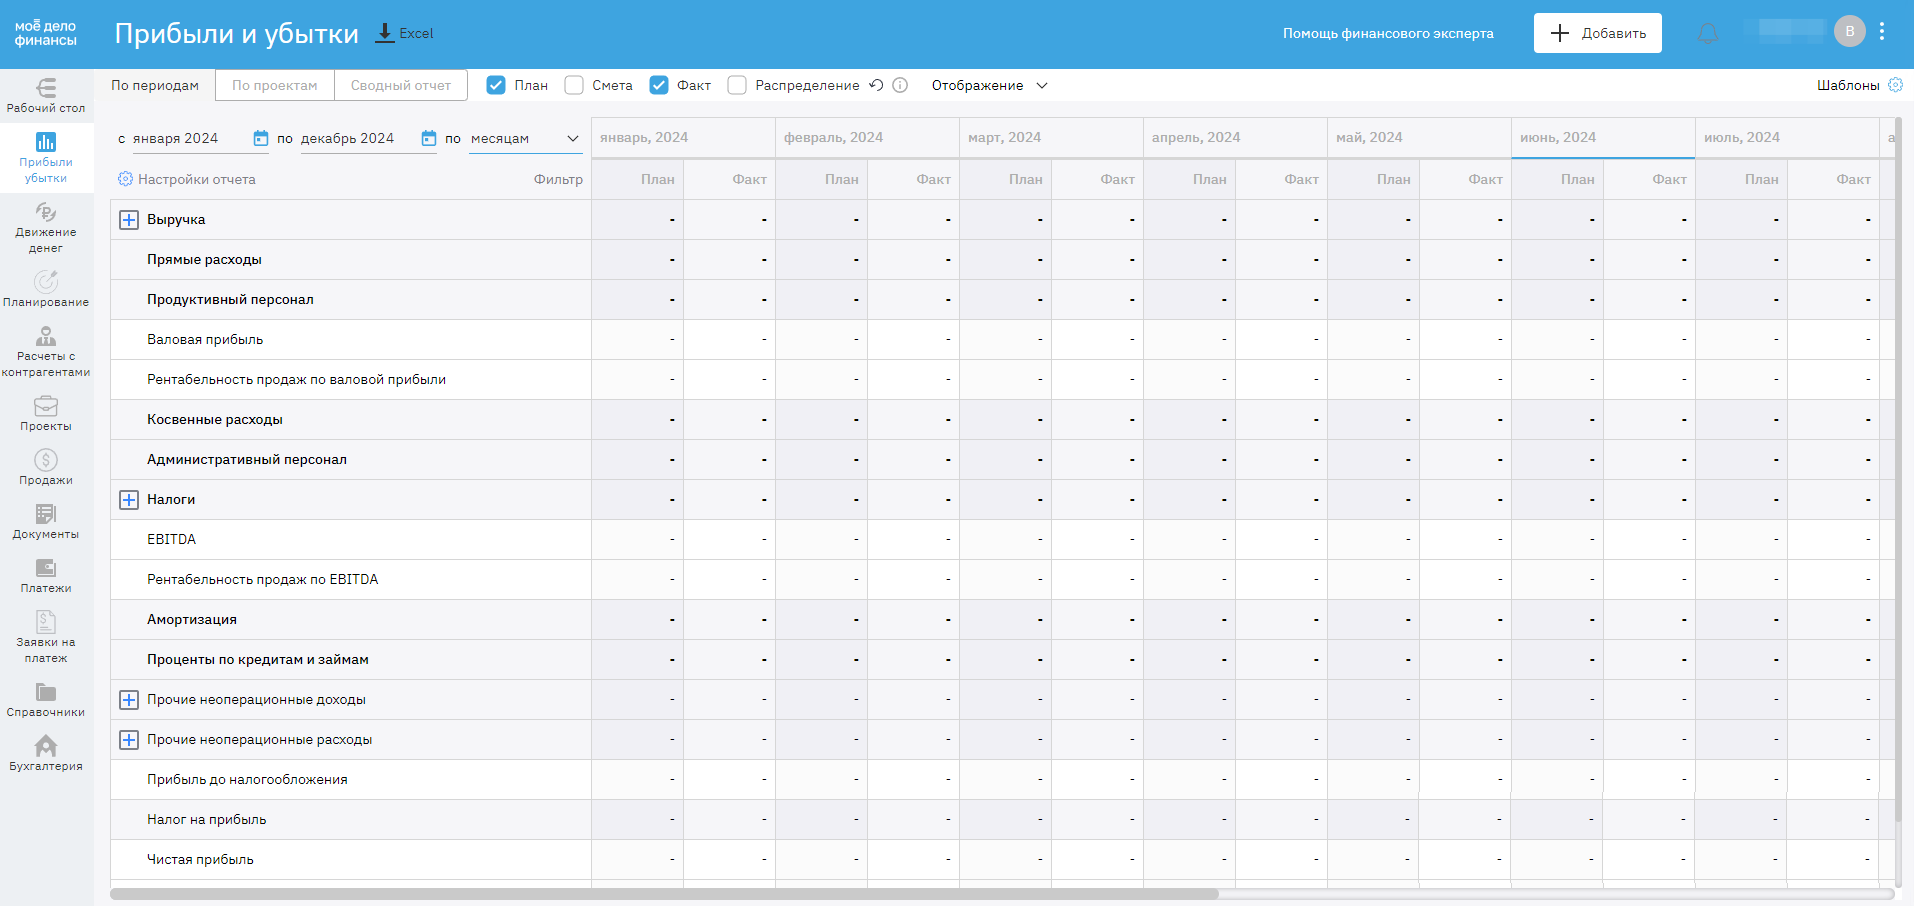
Task: Switch to the Сводный отчет tab
Action: coord(400,85)
